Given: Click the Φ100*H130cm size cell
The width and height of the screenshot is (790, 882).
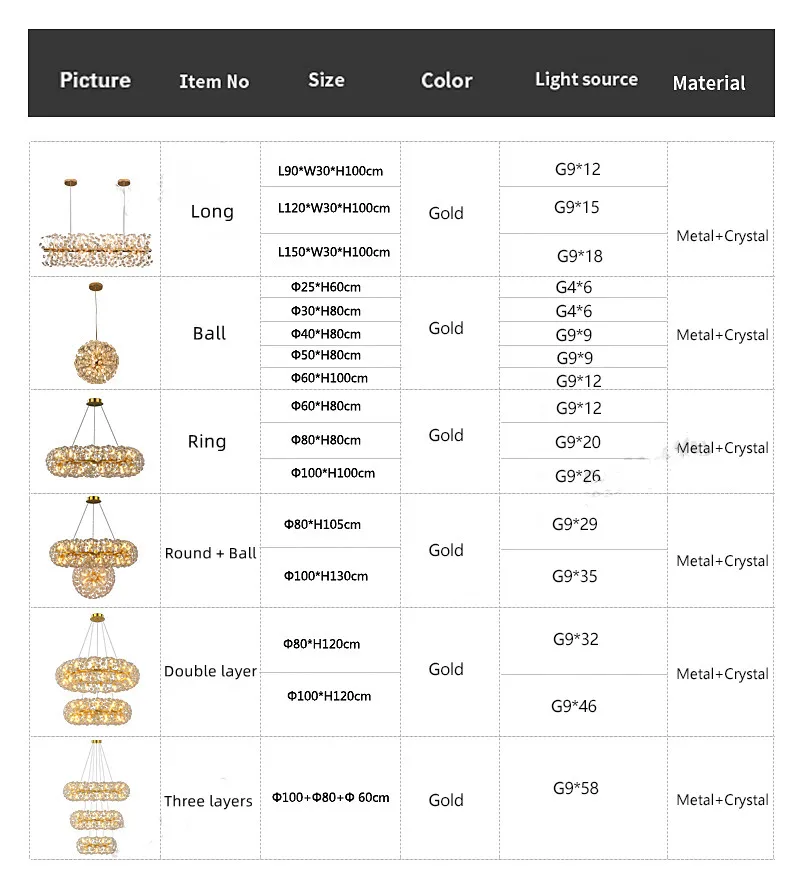Looking at the screenshot, I should (x=327, y=576).
